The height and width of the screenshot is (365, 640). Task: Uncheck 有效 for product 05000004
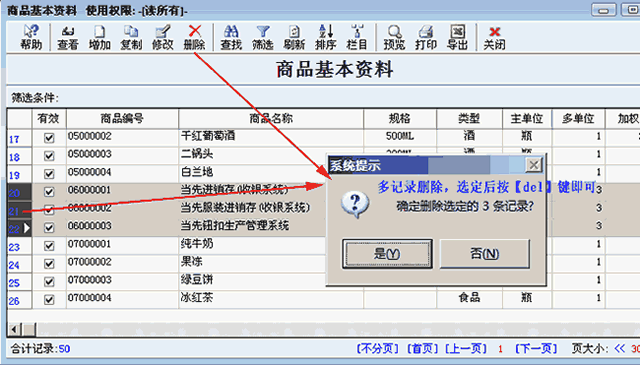(49, 174)
